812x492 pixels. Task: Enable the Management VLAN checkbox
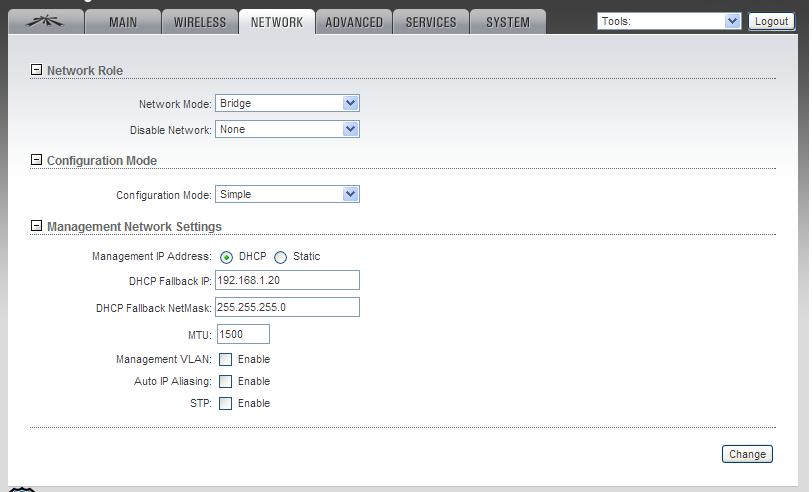[x=225, y=359]
